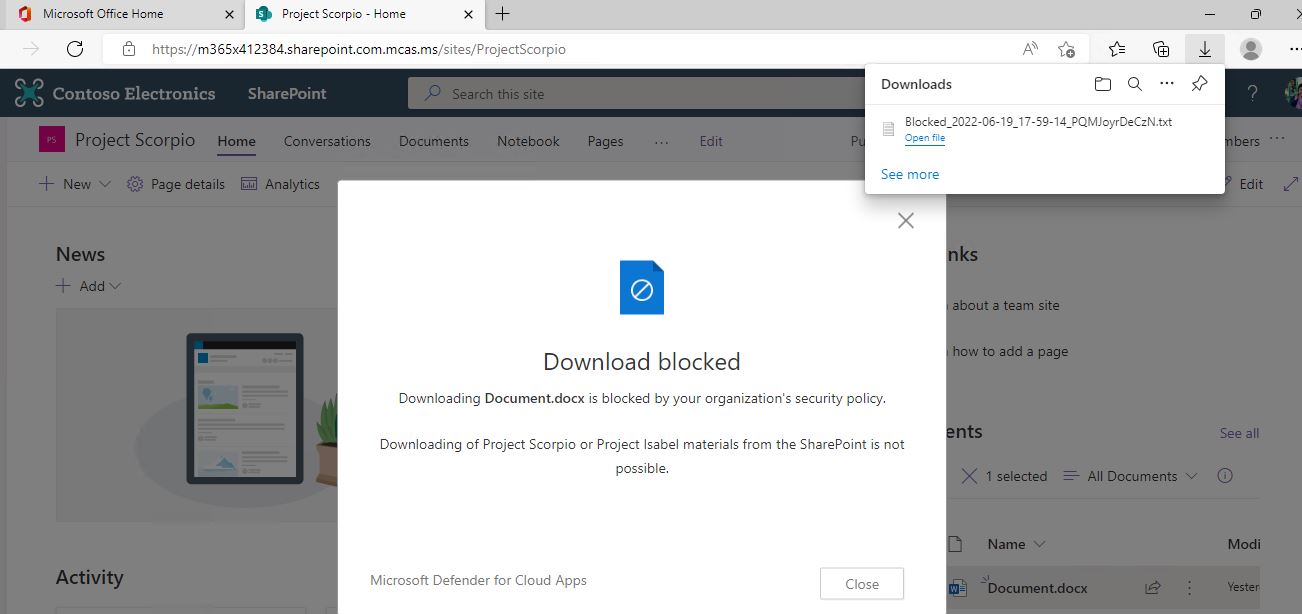Refresh the page with reload icon
Viewport: 1302px width, 614px height.
coord(74,49)
